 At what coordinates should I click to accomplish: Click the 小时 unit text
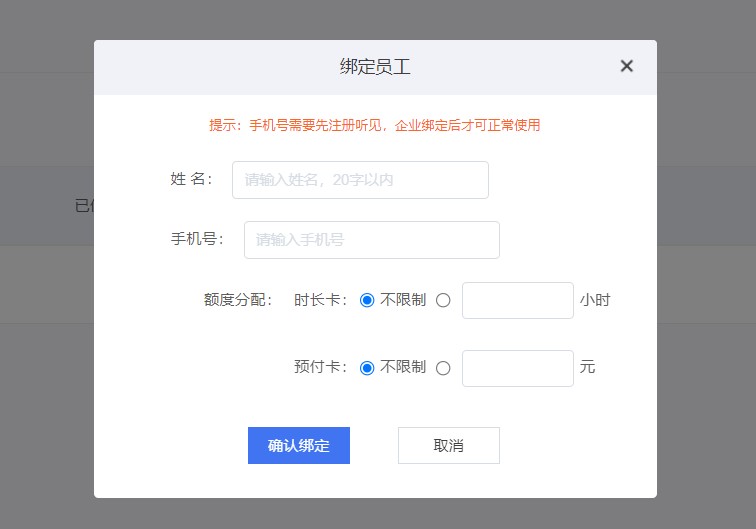595,300
